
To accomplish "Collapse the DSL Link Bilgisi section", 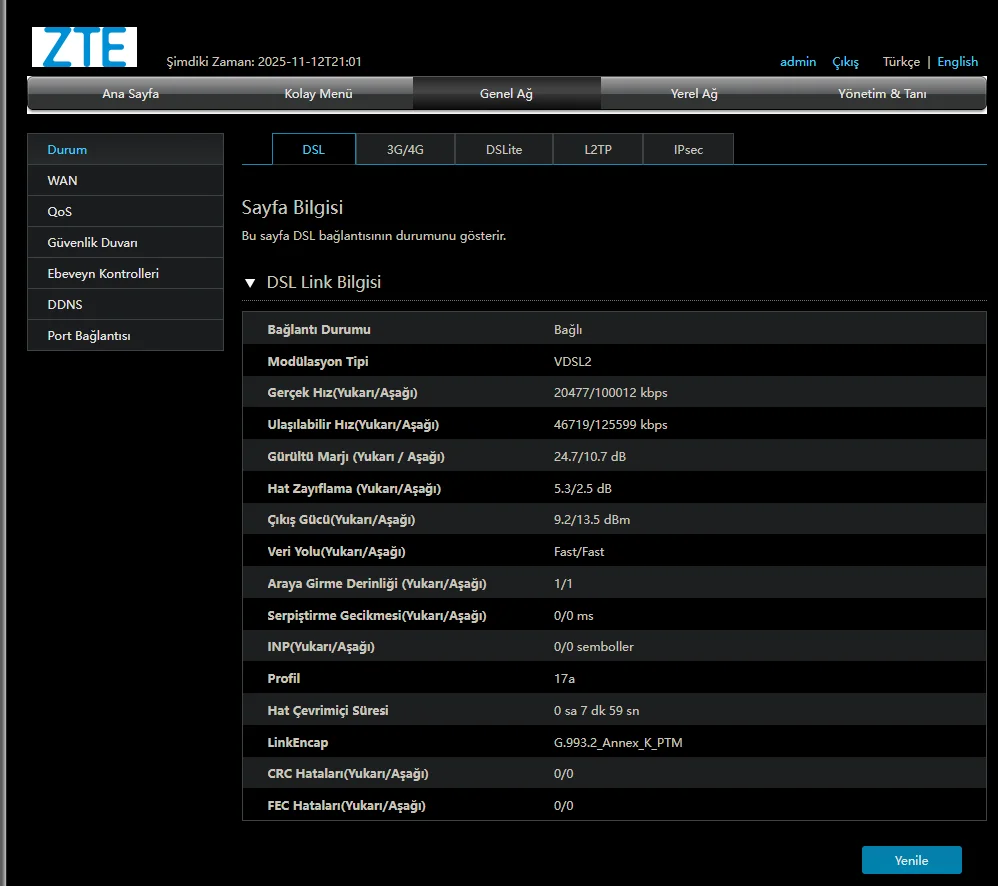I will (250, 283).
